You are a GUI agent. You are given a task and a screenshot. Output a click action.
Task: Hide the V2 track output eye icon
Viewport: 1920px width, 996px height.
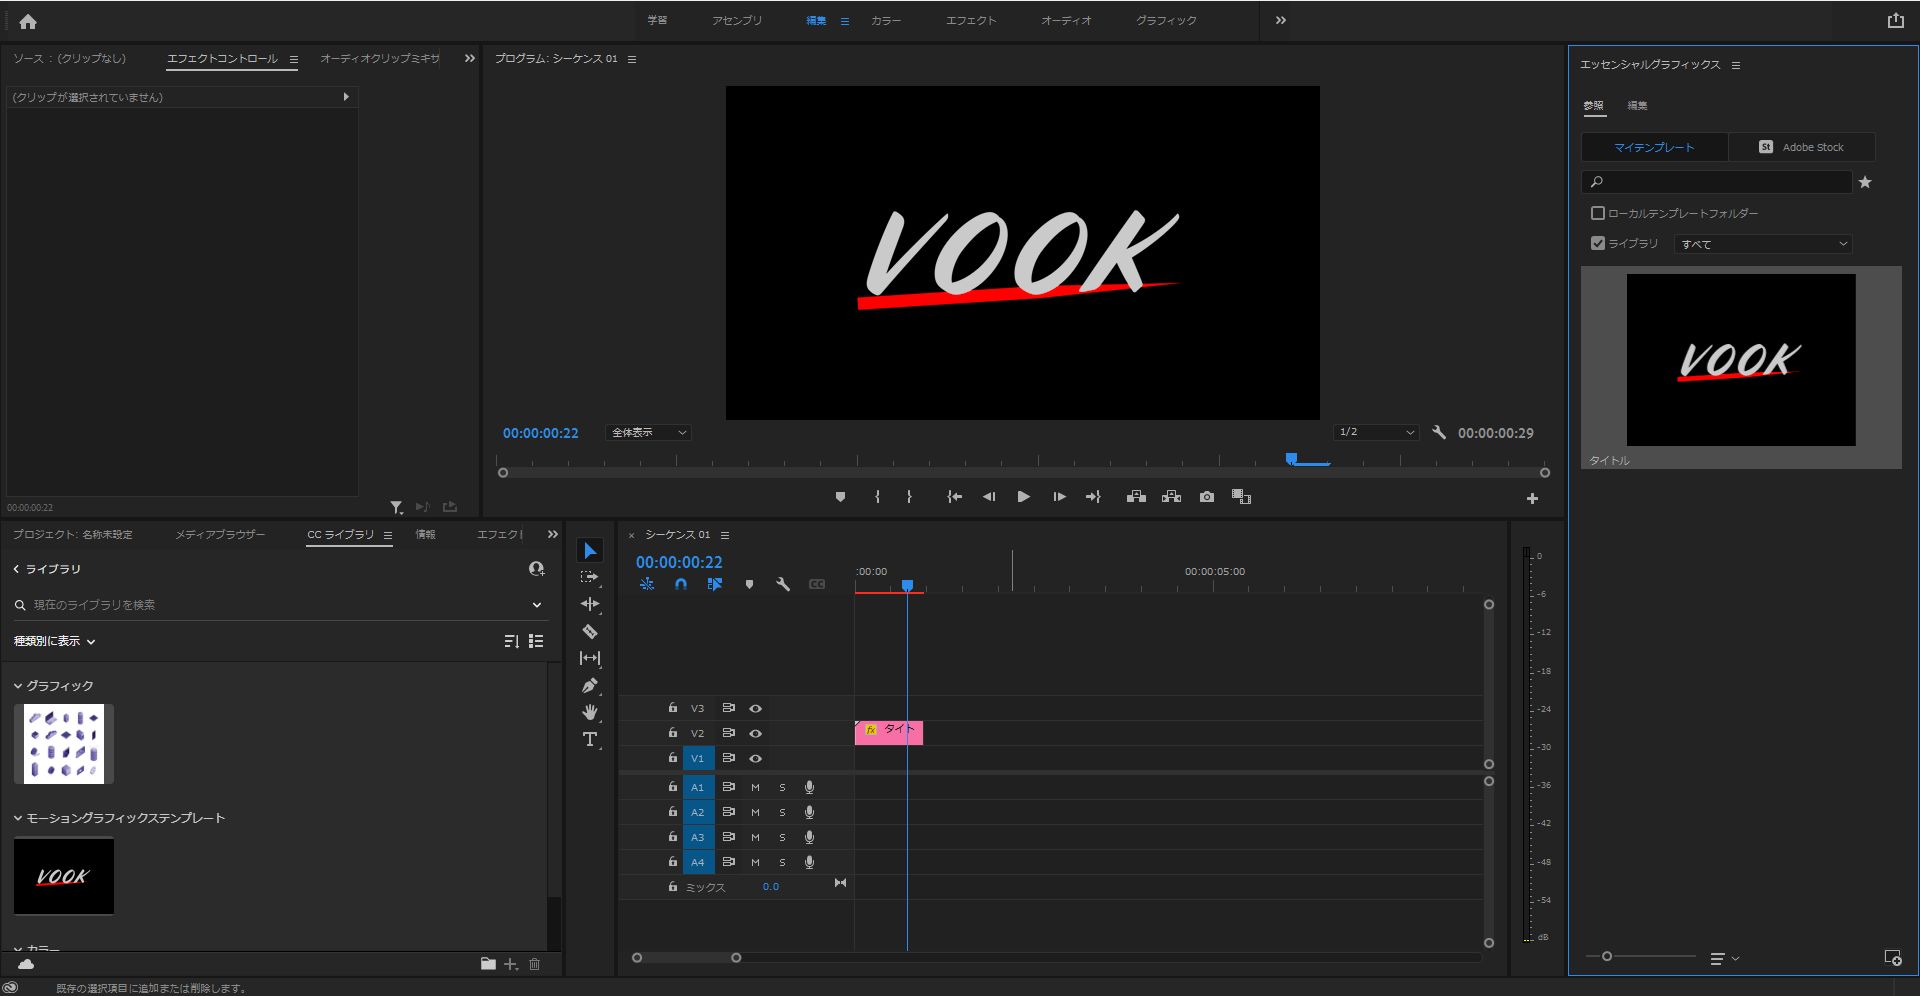click(x=755, y=733)
